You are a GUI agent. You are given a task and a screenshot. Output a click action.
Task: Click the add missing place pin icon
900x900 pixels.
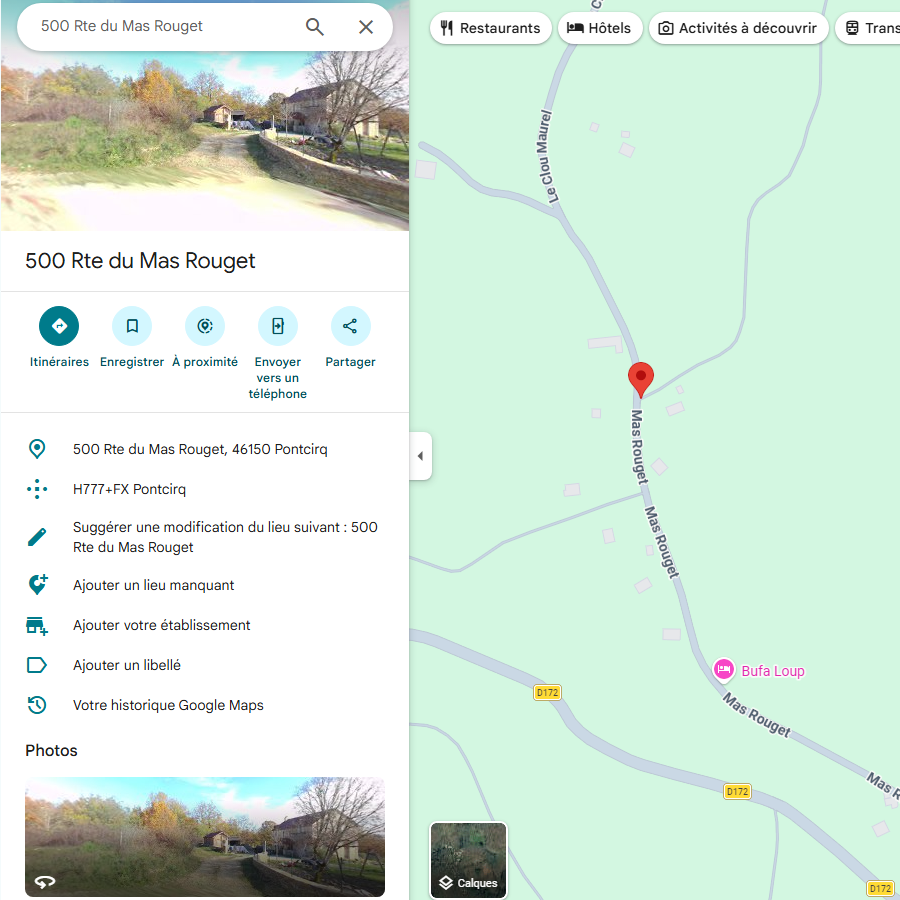click(38, 585)
